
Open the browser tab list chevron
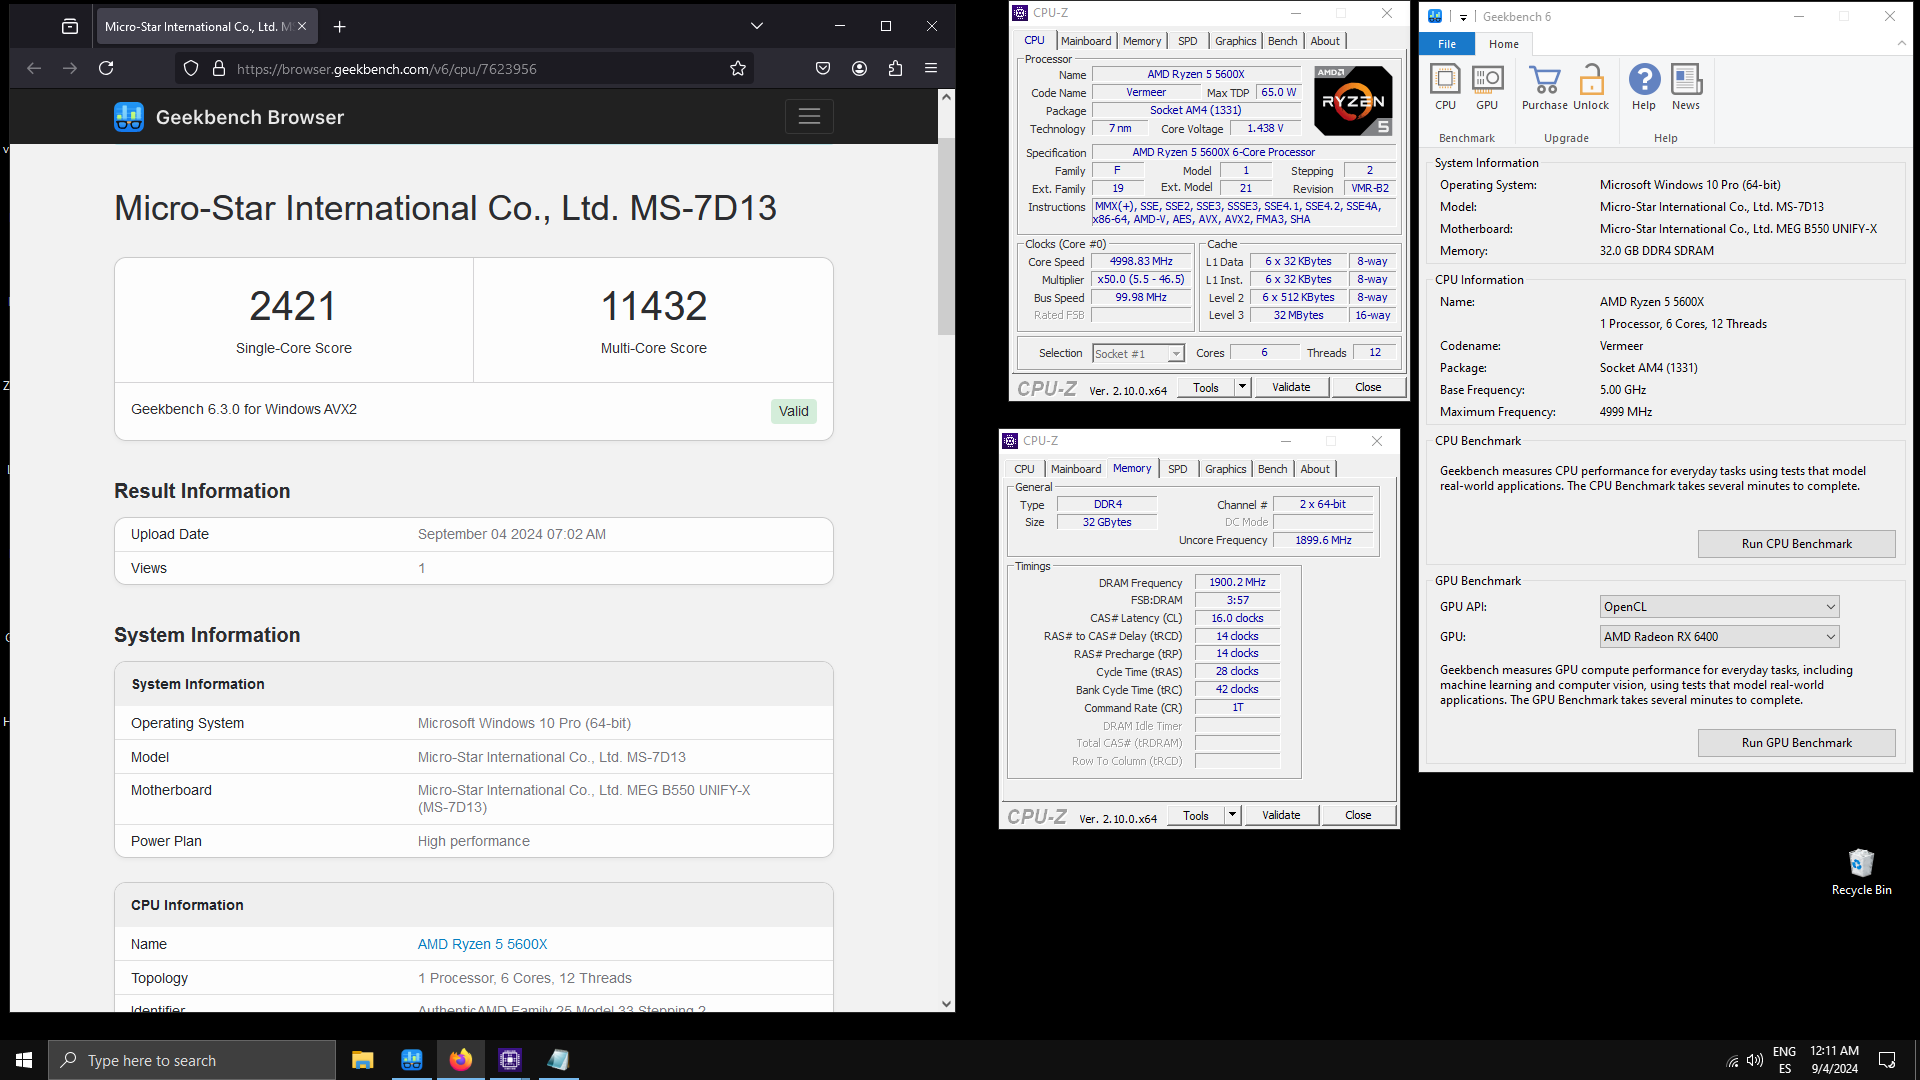tap(757, 27)
